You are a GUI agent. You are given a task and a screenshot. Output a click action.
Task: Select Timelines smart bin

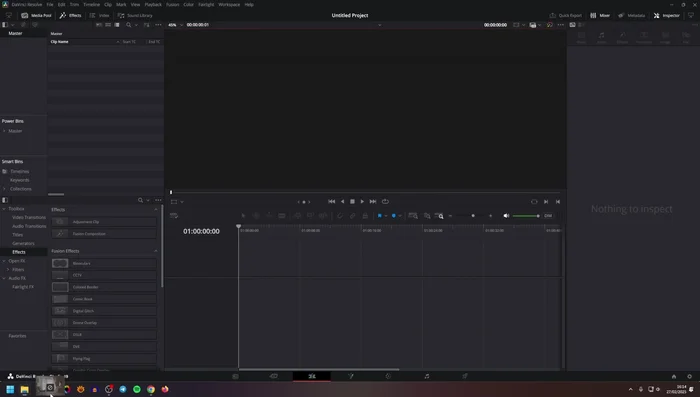coord(20,171)
